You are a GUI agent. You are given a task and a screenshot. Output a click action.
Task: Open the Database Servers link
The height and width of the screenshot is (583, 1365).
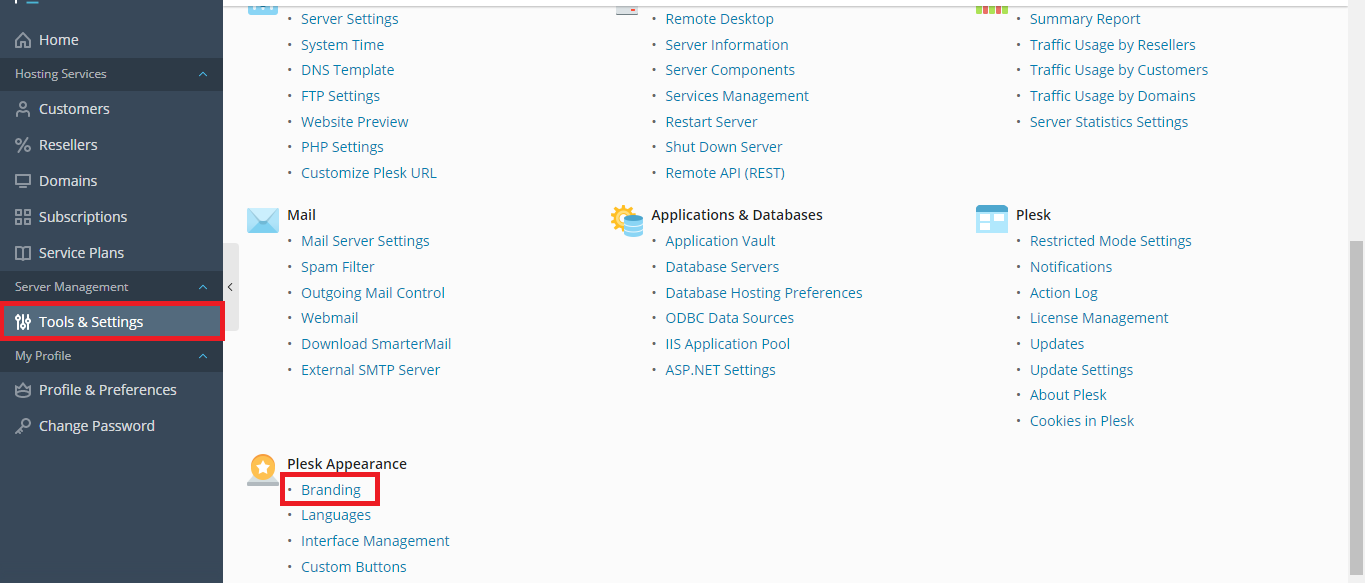pyautogui.click(x=722, y=267)
